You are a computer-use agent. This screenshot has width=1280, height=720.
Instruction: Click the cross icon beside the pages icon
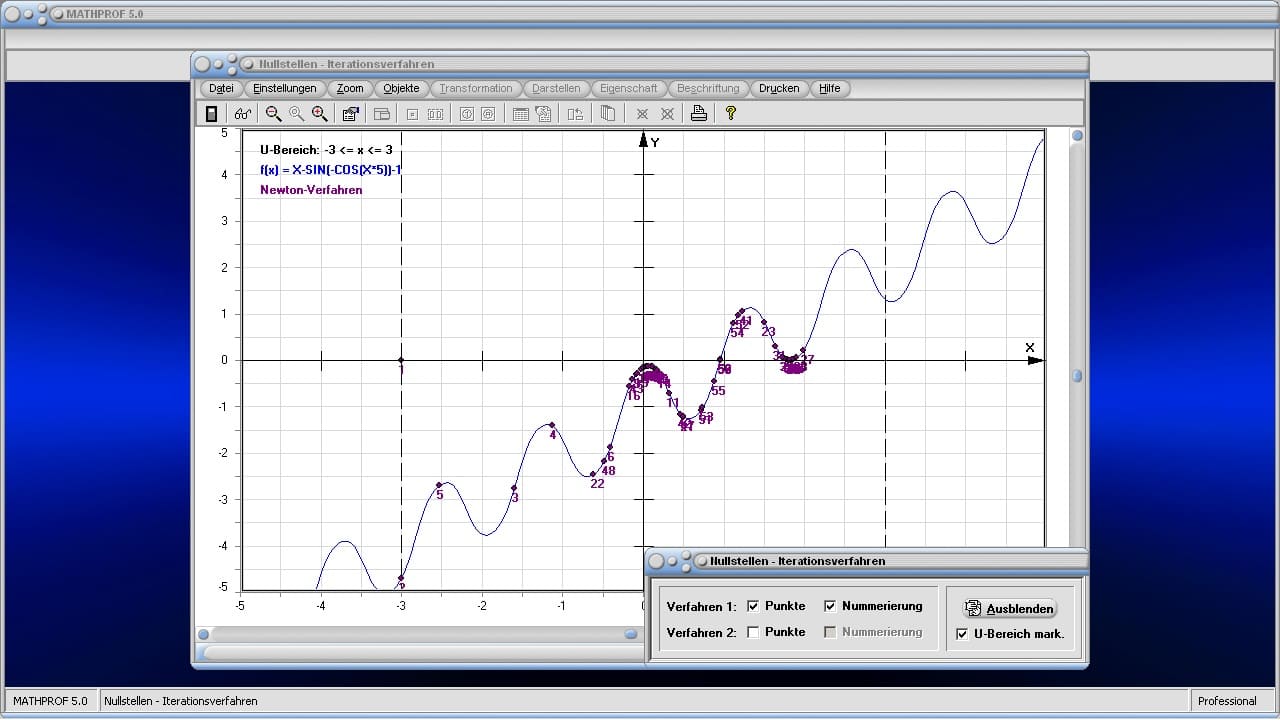click(x=642, y=114)
